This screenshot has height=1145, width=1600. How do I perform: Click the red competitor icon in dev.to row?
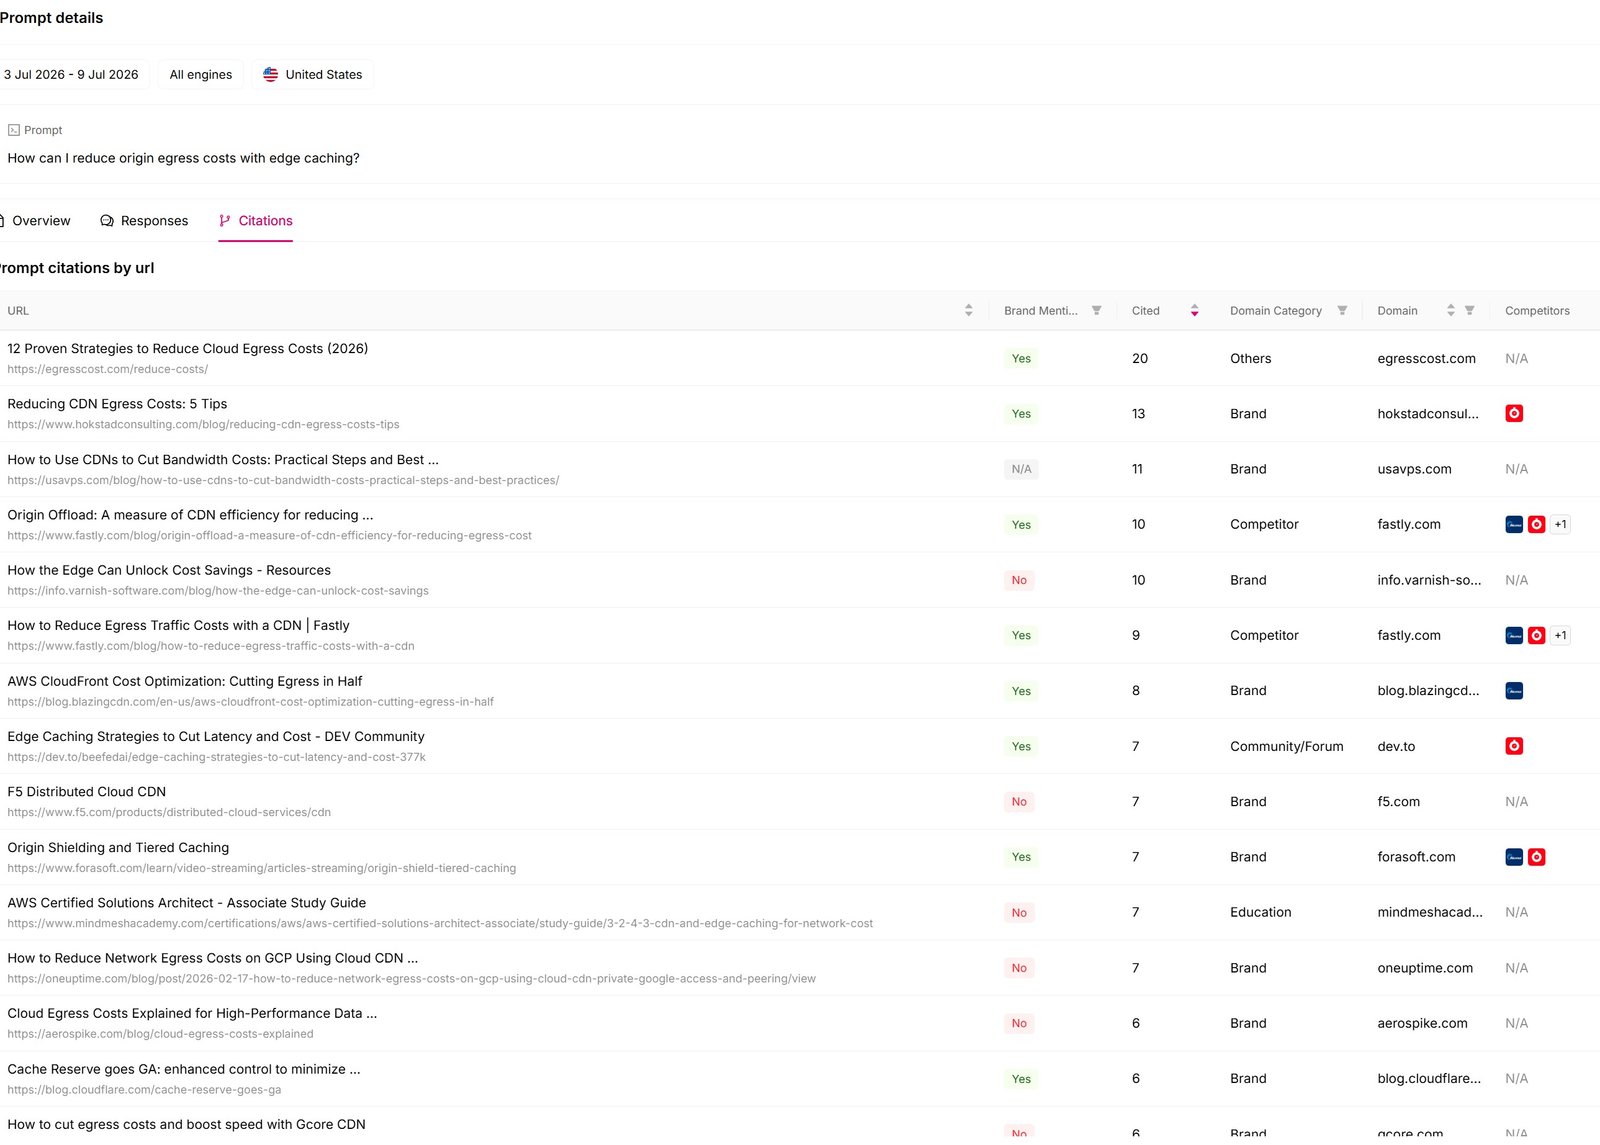pyautogui.click(x=1514, y=747)
